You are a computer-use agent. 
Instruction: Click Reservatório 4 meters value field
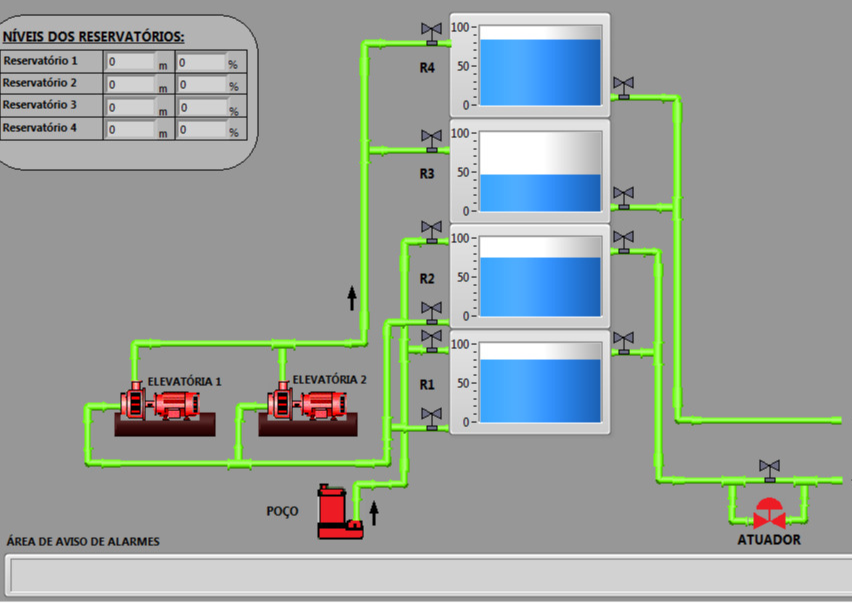[x=130, y=129]
